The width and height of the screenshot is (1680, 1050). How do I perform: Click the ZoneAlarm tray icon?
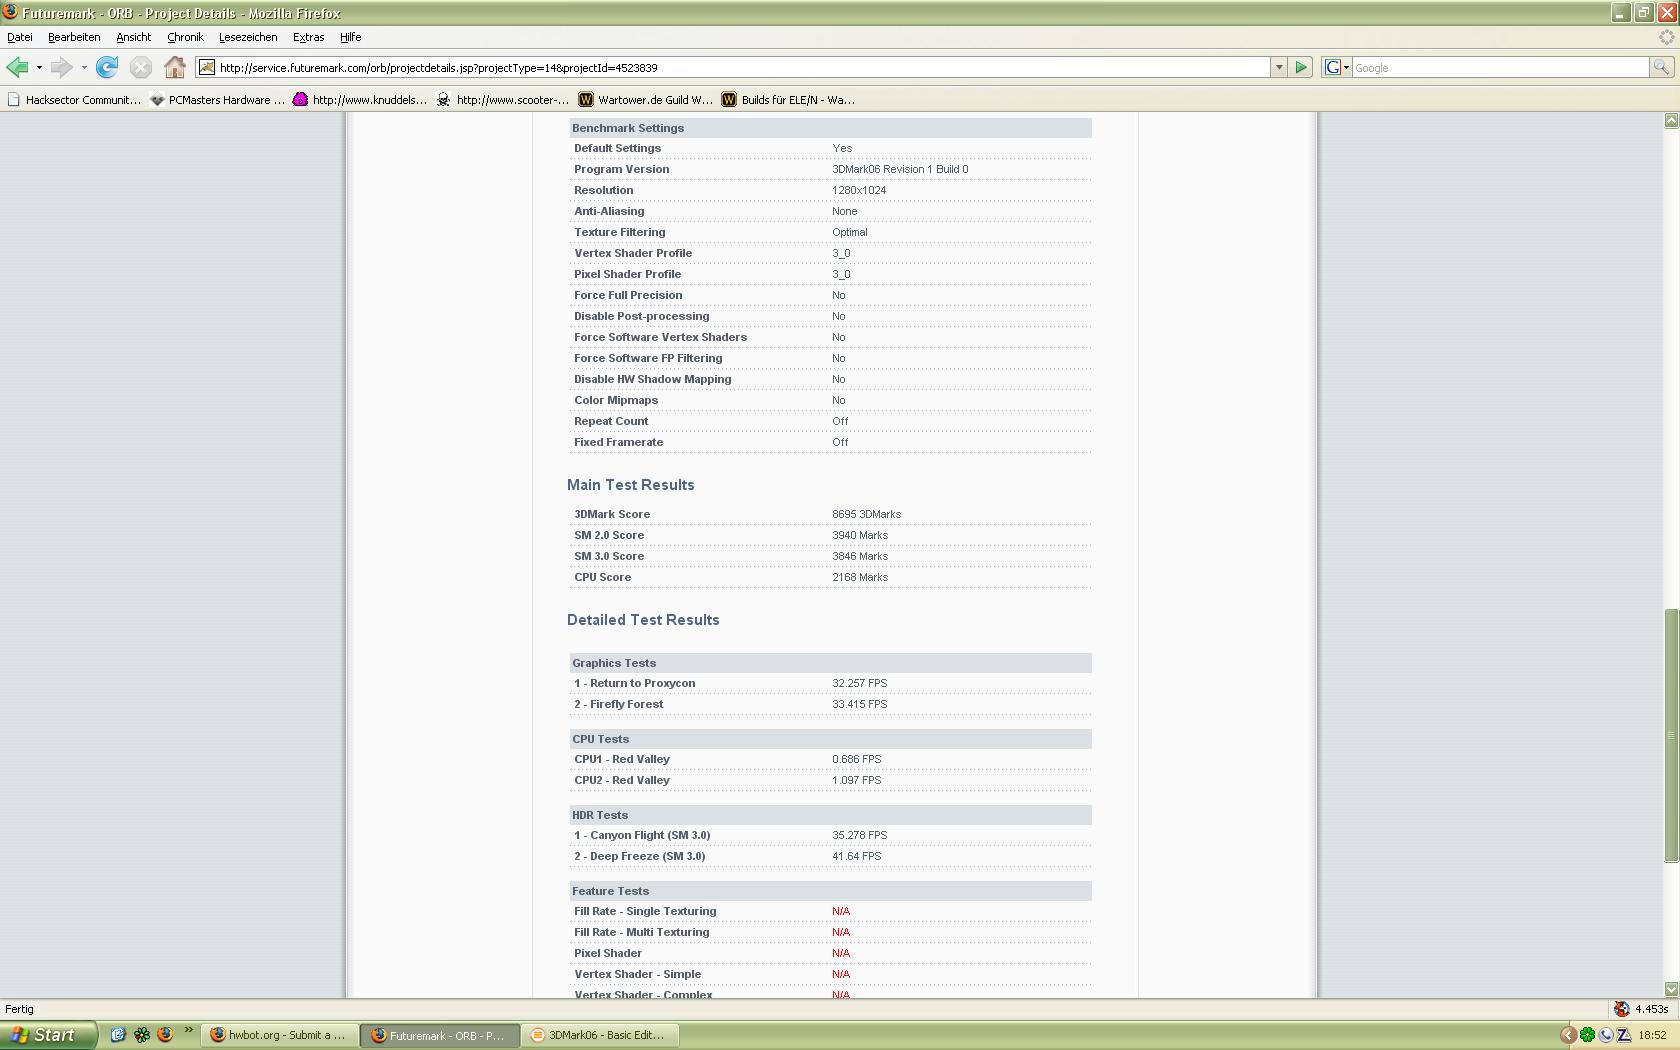[1624, 1035]
